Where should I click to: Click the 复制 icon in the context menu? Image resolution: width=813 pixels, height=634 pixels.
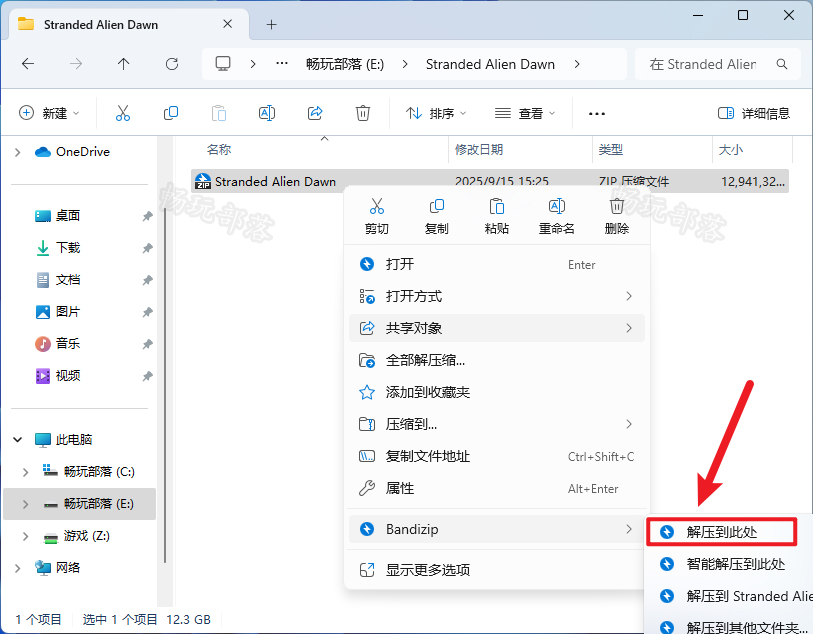(437, 206)
